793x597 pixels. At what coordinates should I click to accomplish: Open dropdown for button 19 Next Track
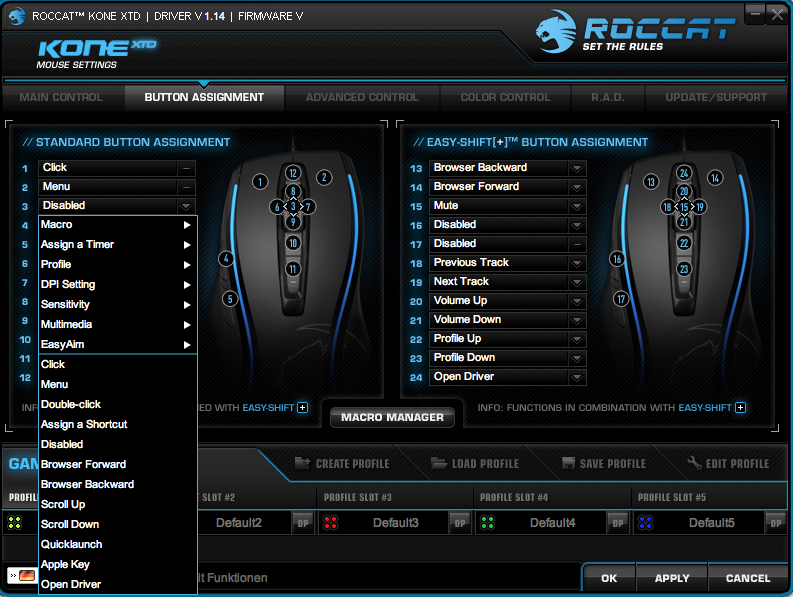577,282
